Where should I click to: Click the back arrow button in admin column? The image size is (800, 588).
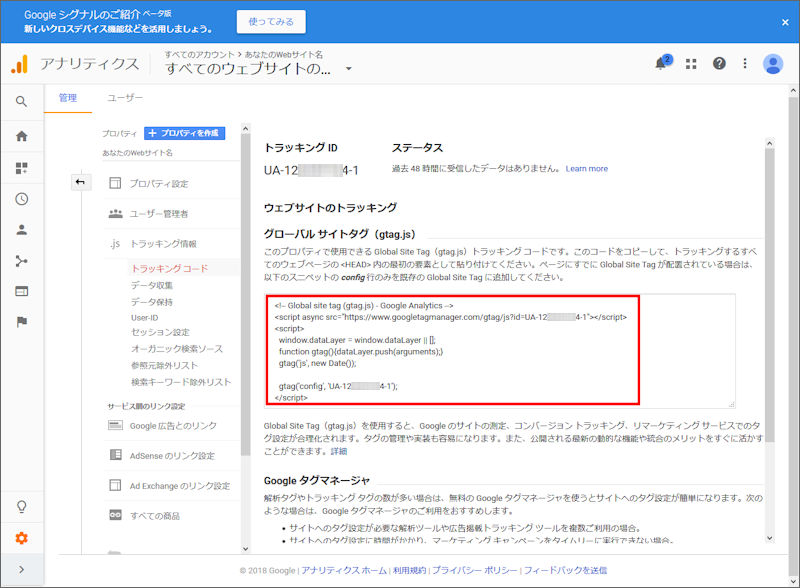click(x=81, y=182)
